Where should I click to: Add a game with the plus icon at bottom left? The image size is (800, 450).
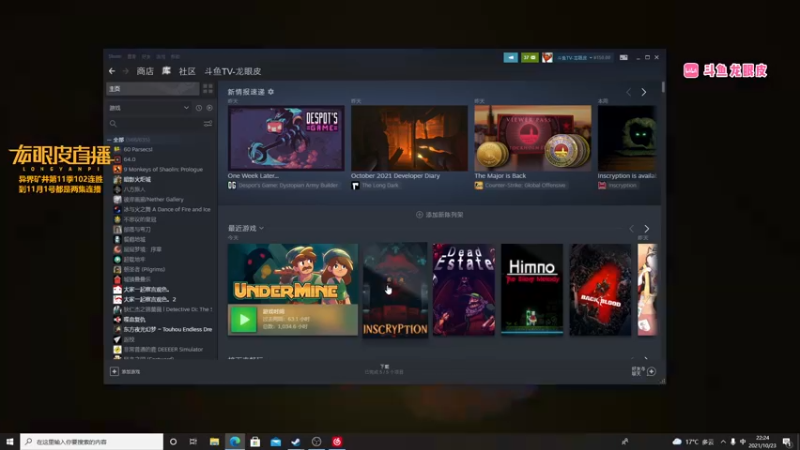click(114, 371)
